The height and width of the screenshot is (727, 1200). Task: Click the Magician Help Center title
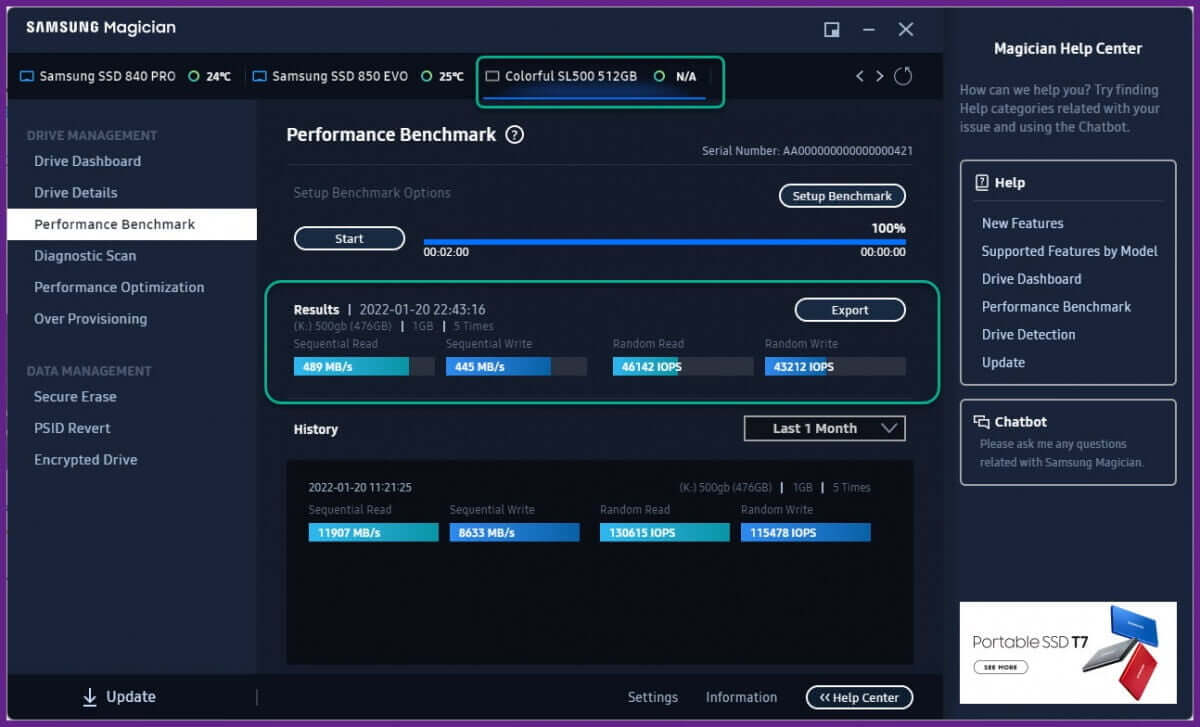tap(1068, 48)
